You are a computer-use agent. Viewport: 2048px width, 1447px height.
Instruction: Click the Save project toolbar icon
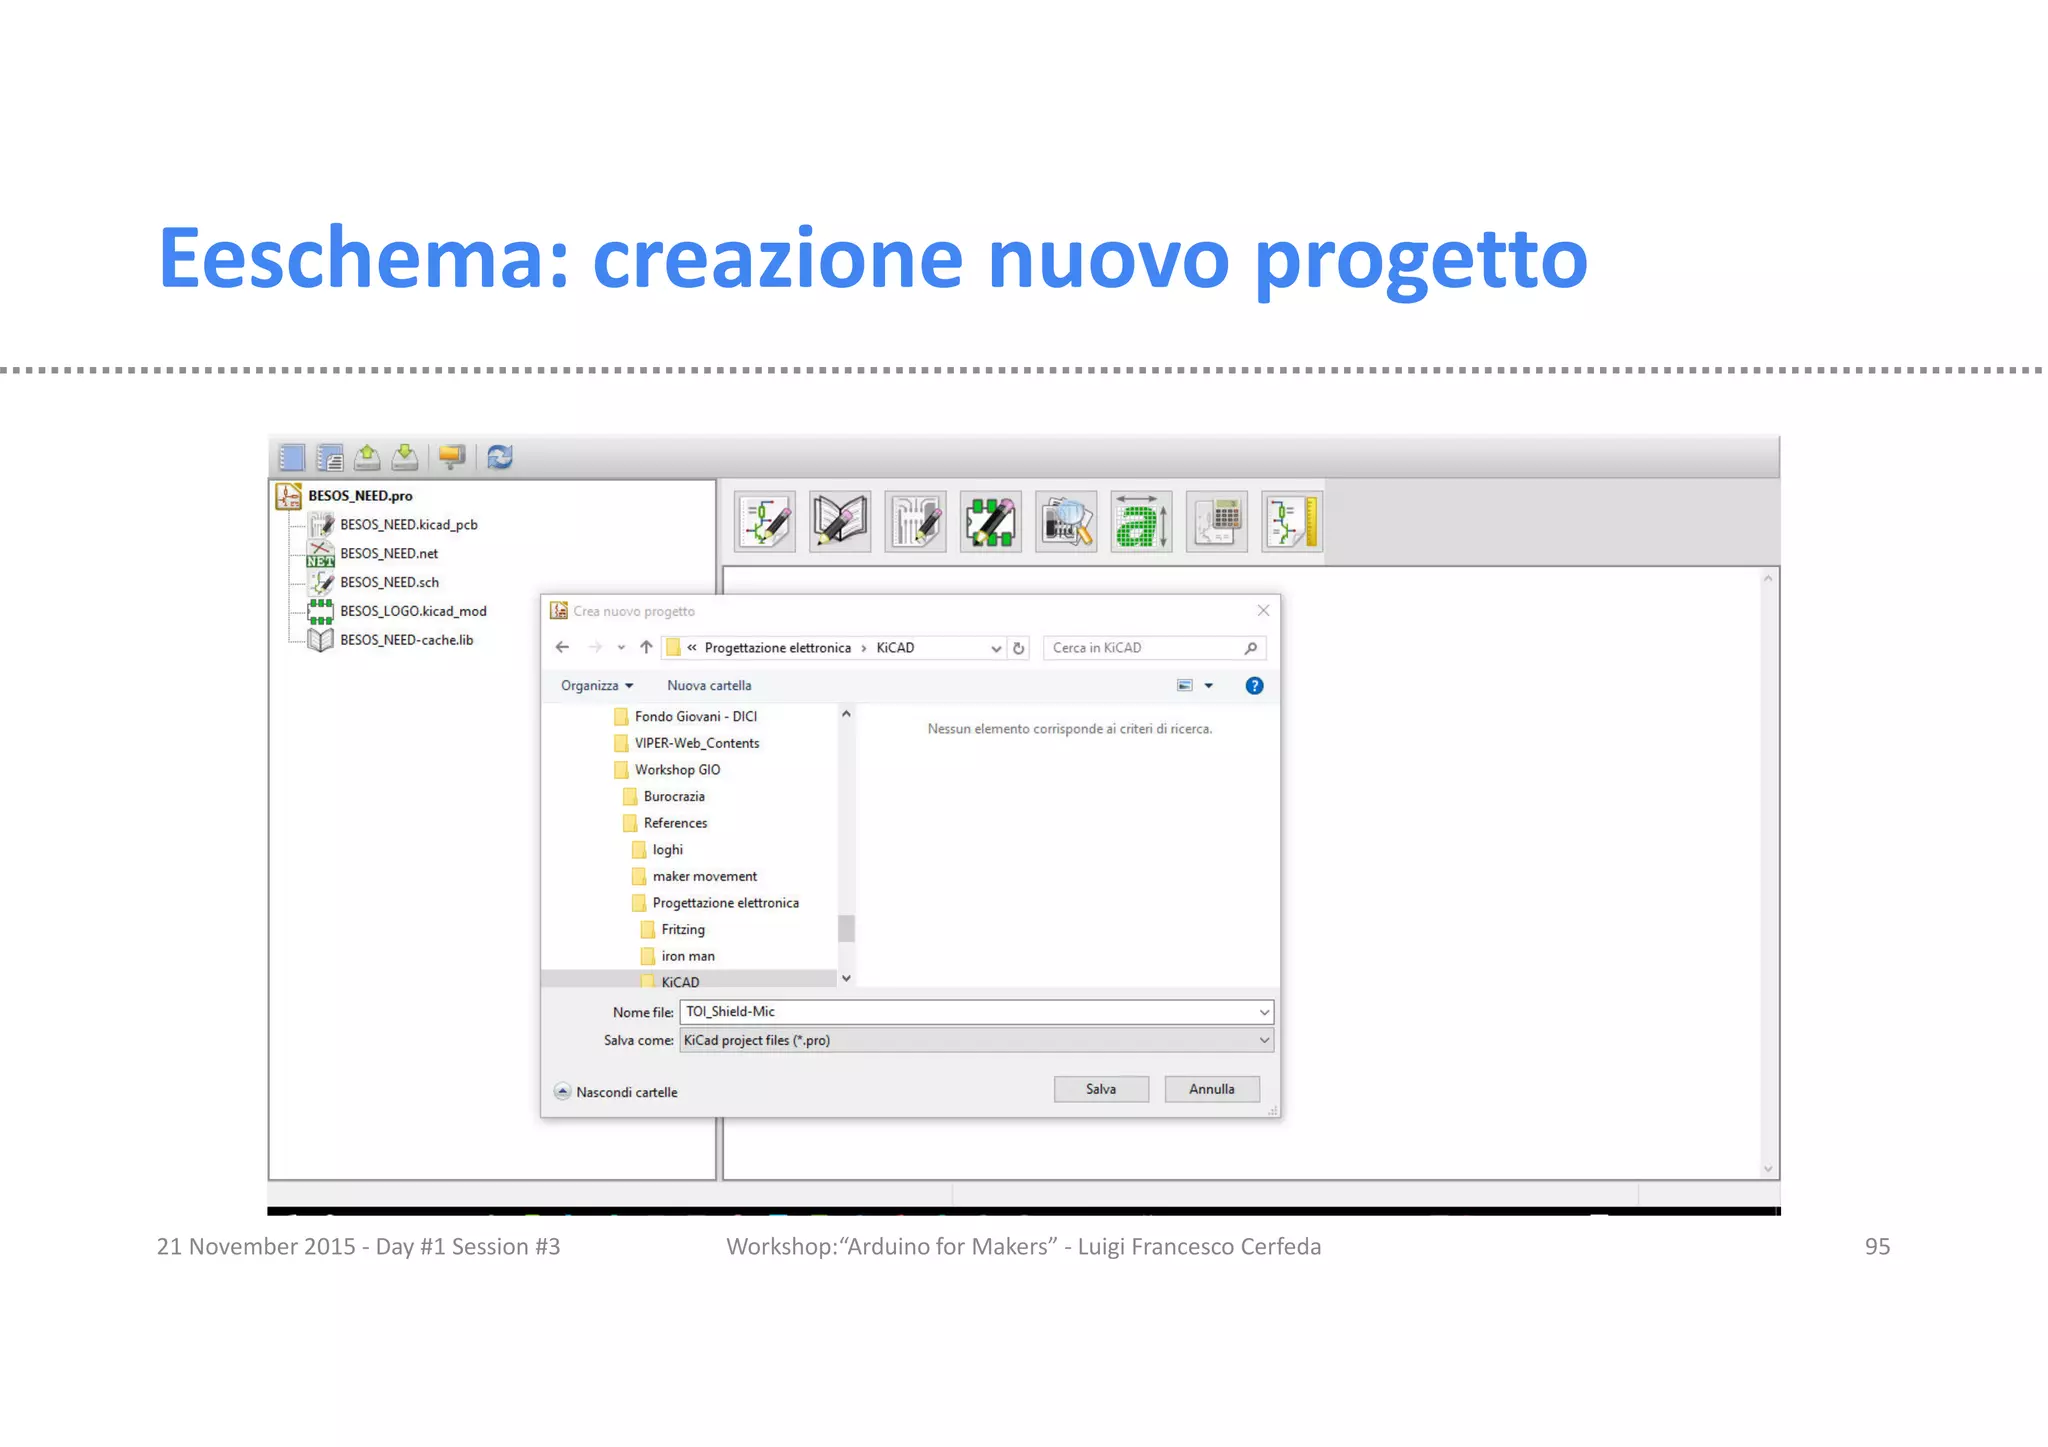pos(405,457)
